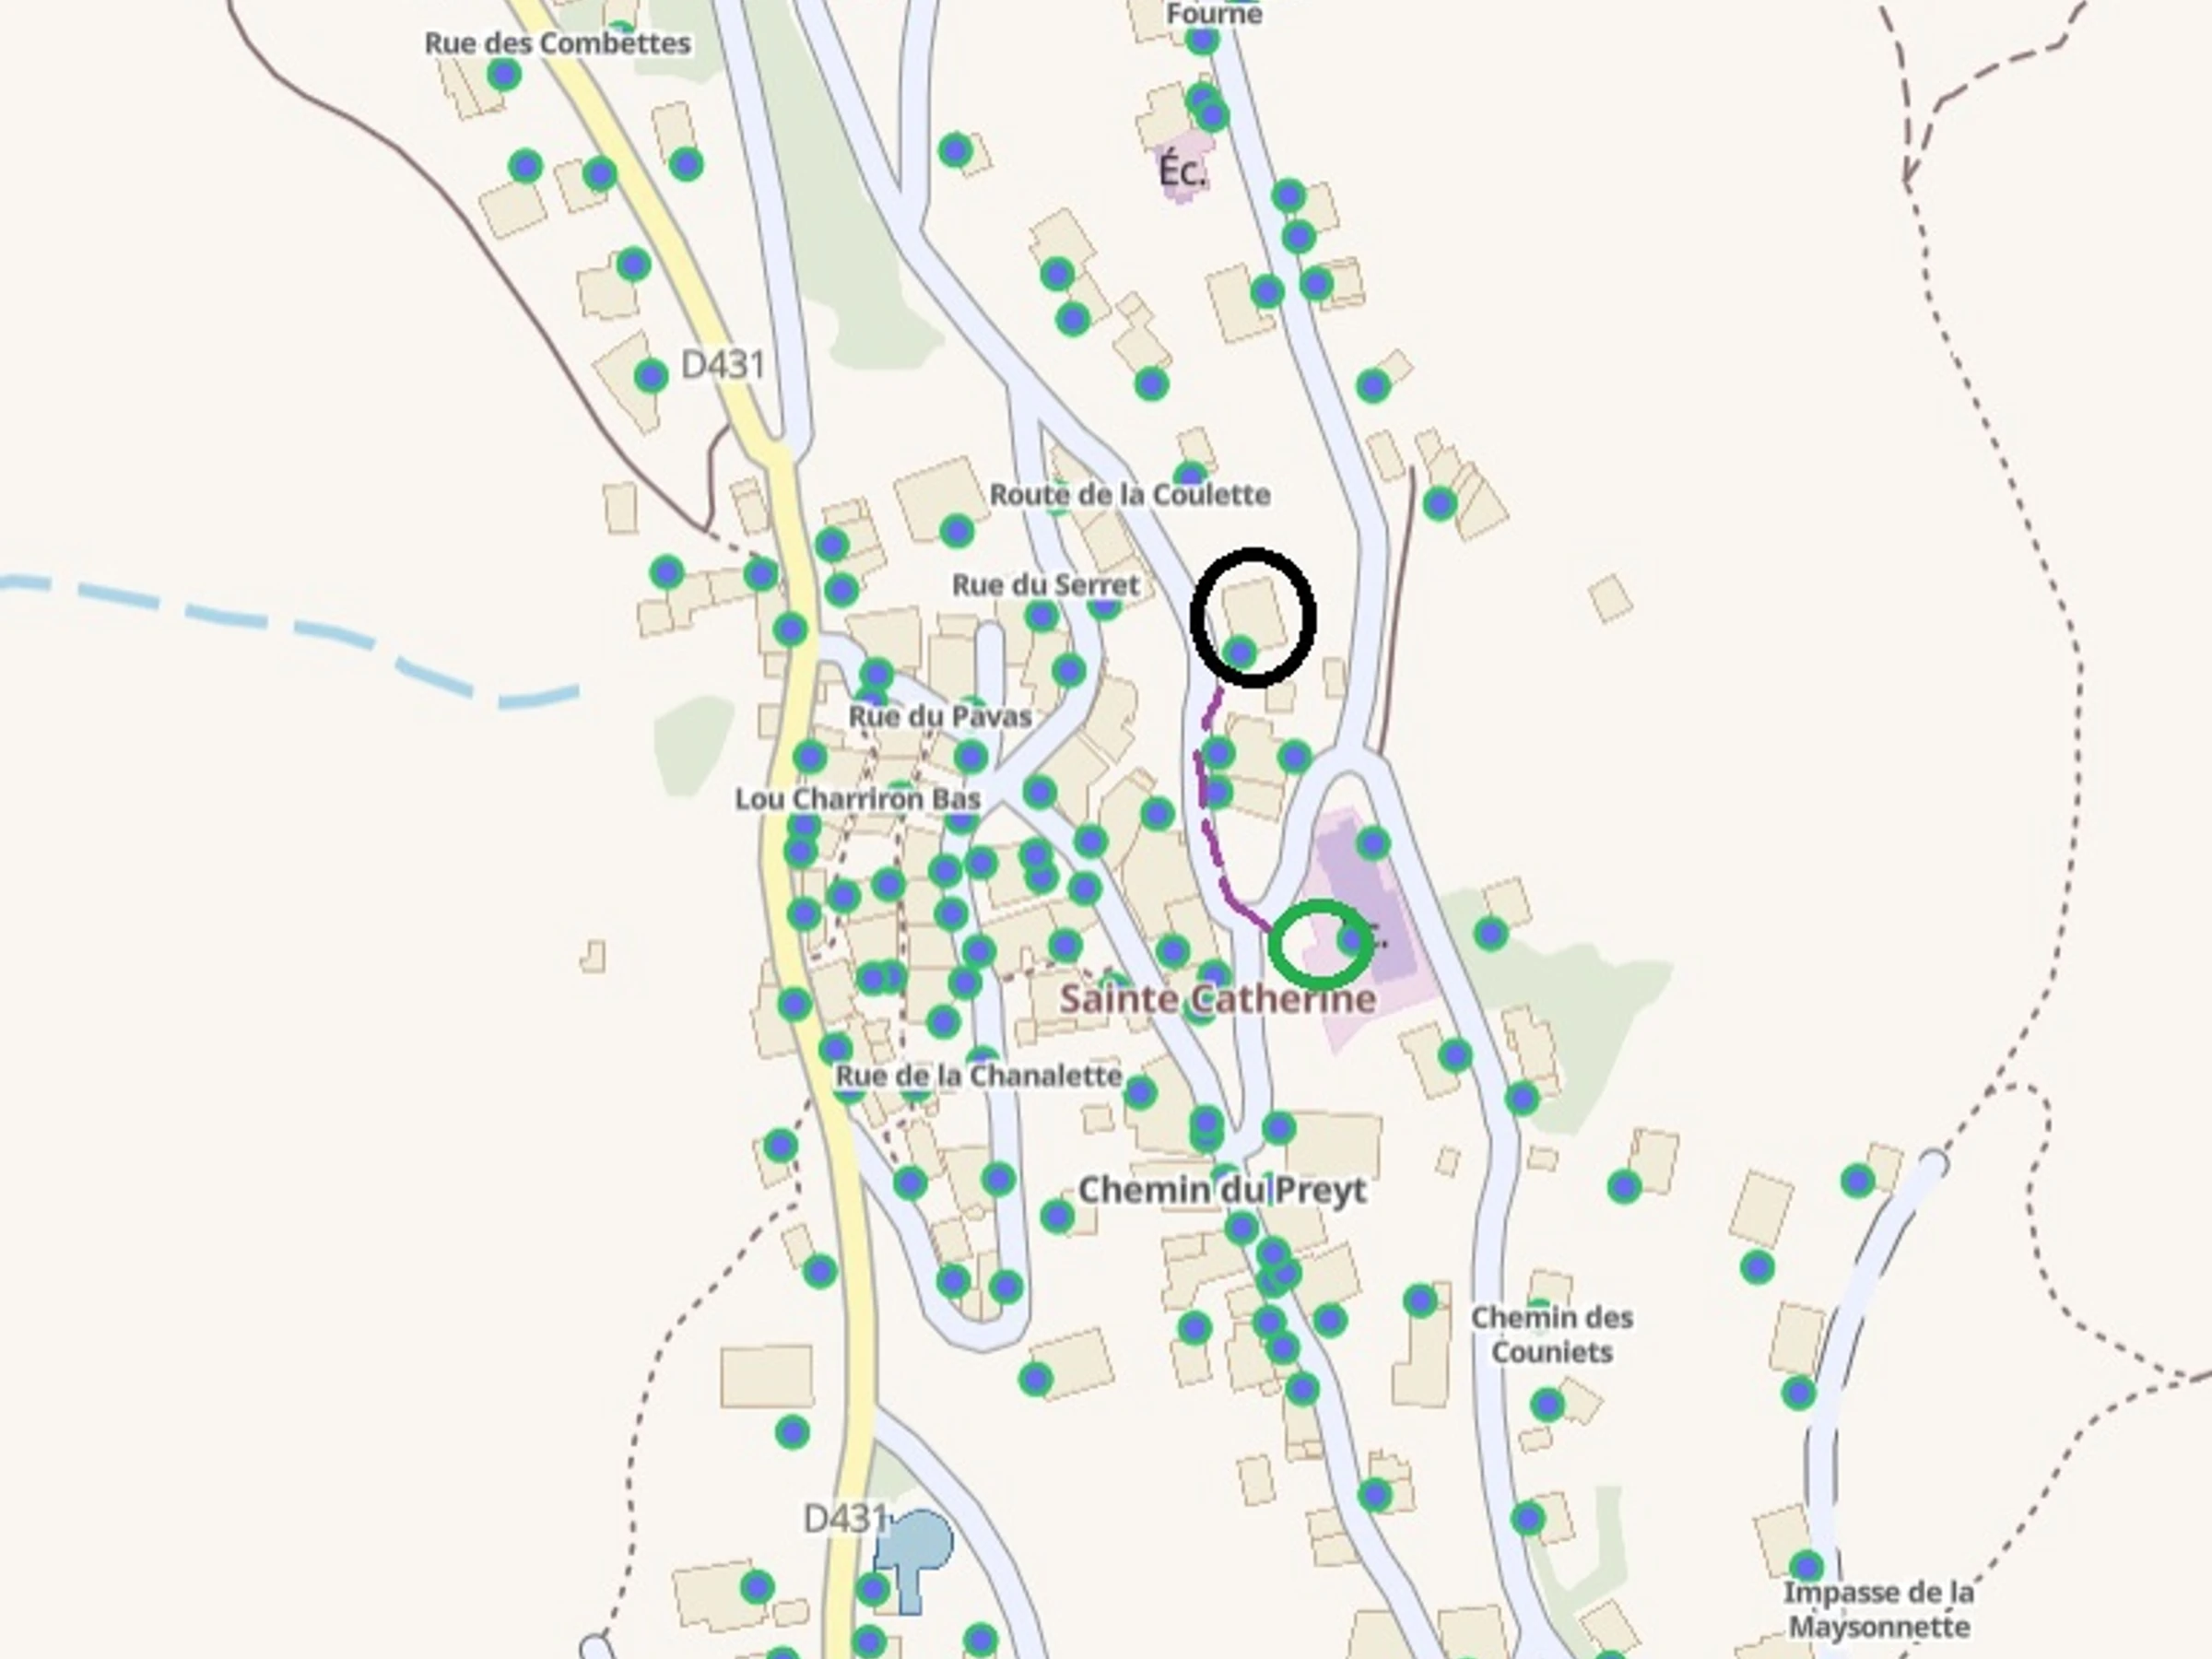2212x1659 pixels.
Task: Click the Rue de la Chanalette label
Action: 979,1076
